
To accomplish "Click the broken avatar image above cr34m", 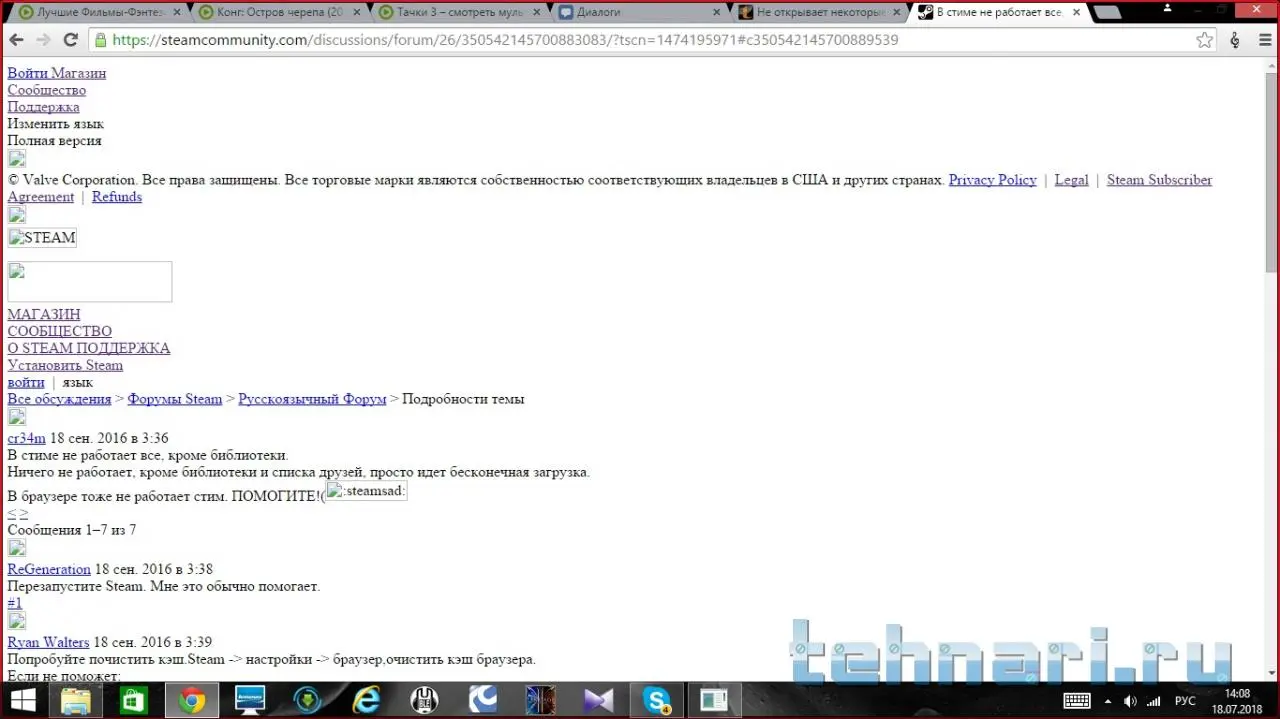I will pyautogui.click(x=17, y=418).
